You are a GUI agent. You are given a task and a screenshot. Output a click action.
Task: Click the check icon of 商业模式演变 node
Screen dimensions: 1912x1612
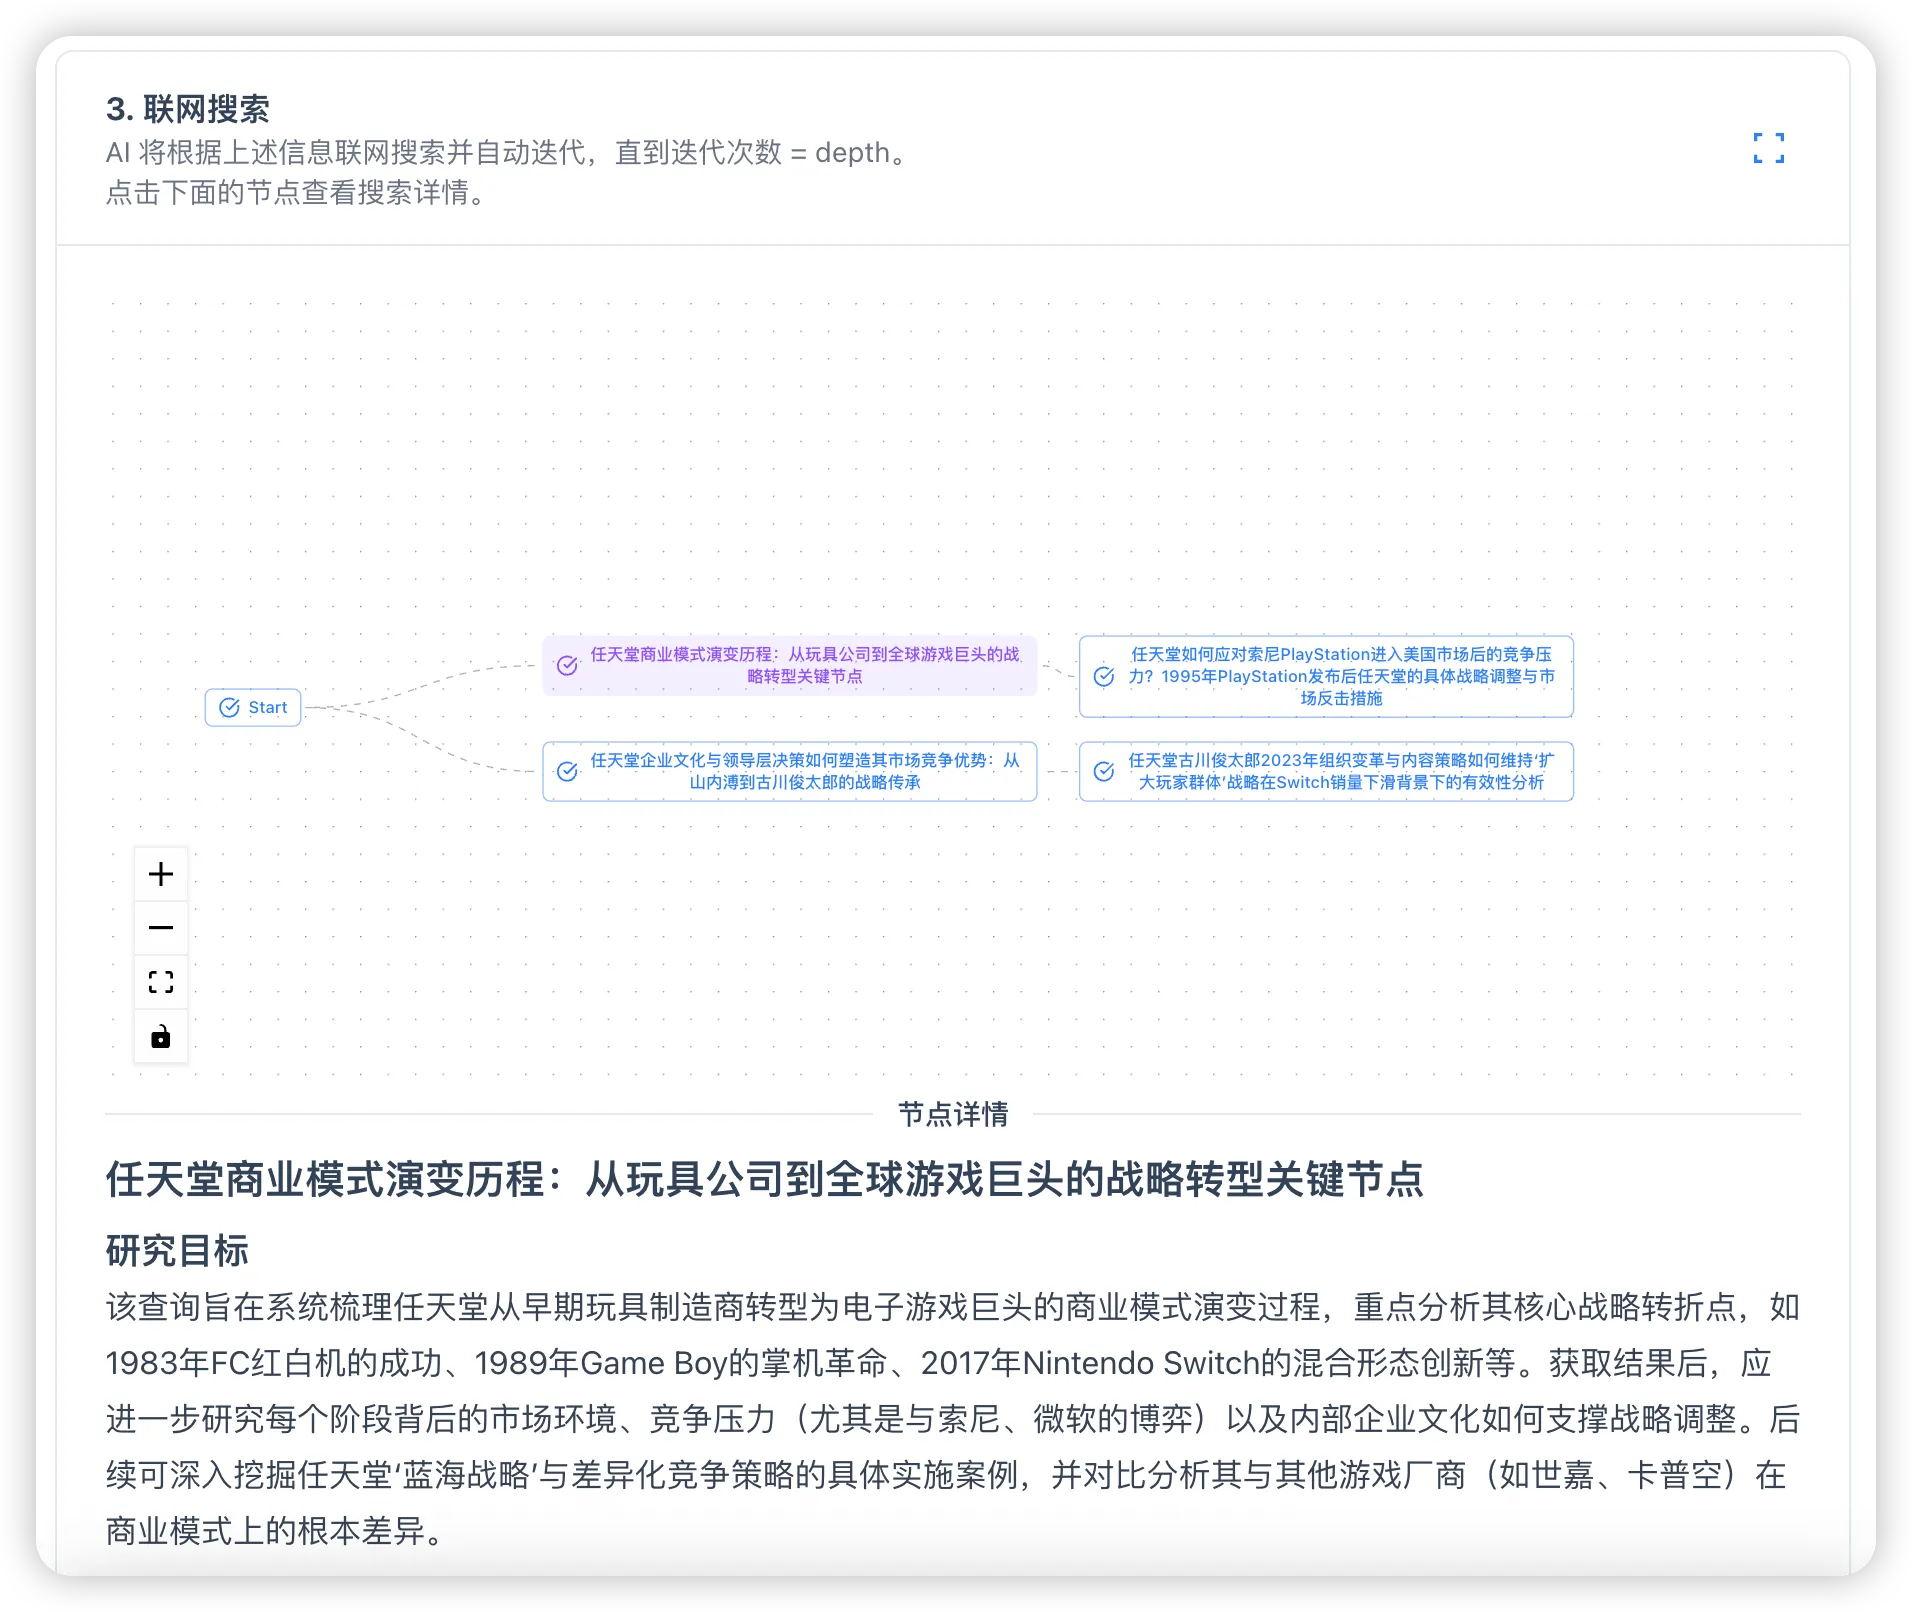point(567,665)
